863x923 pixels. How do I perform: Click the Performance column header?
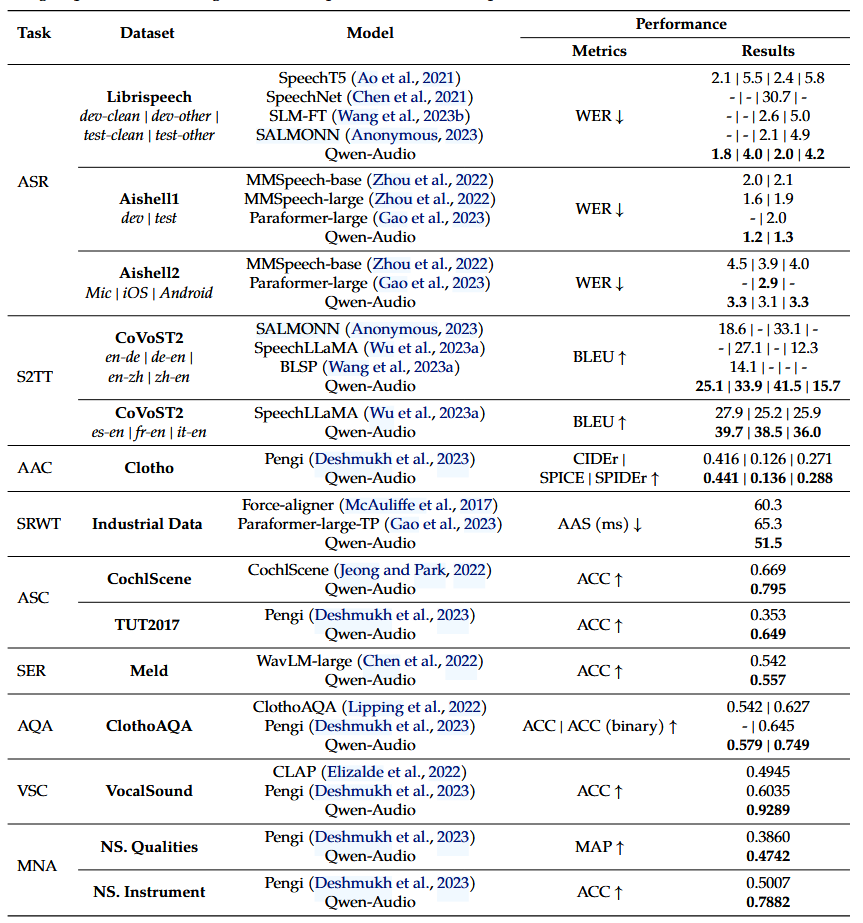pyautogui.click(x=681, y=23)
